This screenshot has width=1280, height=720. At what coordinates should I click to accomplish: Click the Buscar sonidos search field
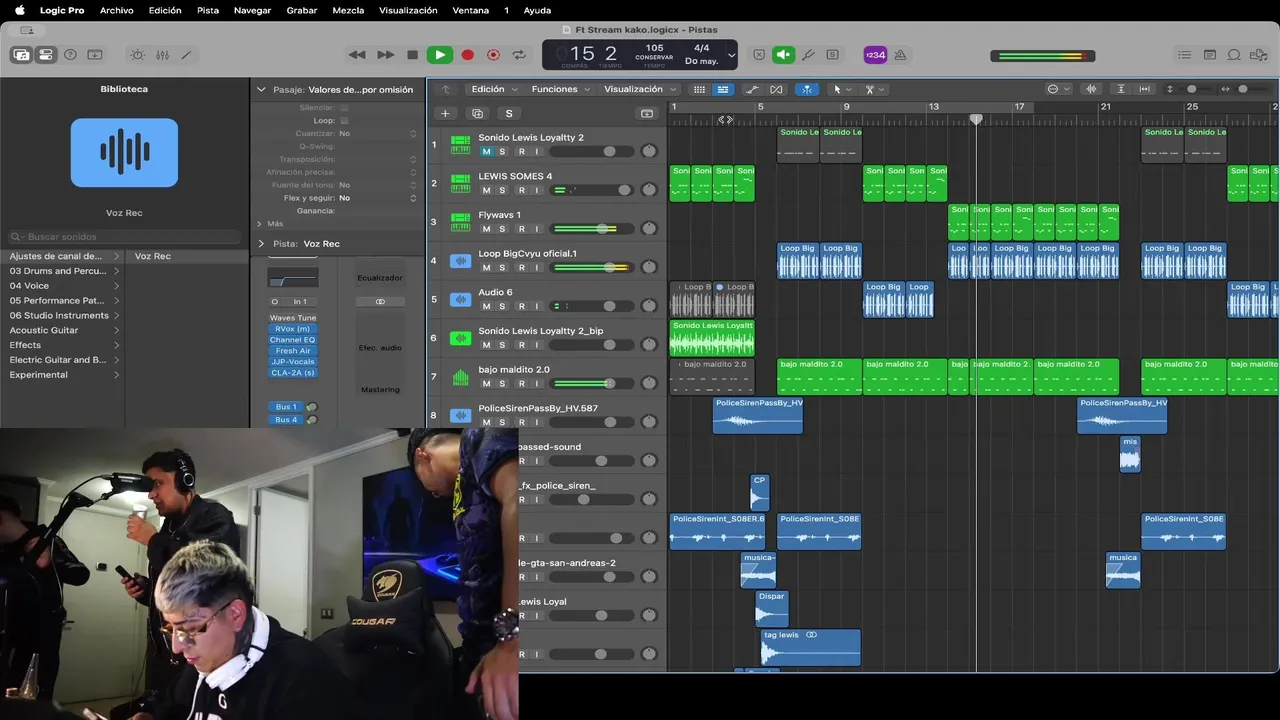pyautogui.click(x=124, y=237)
